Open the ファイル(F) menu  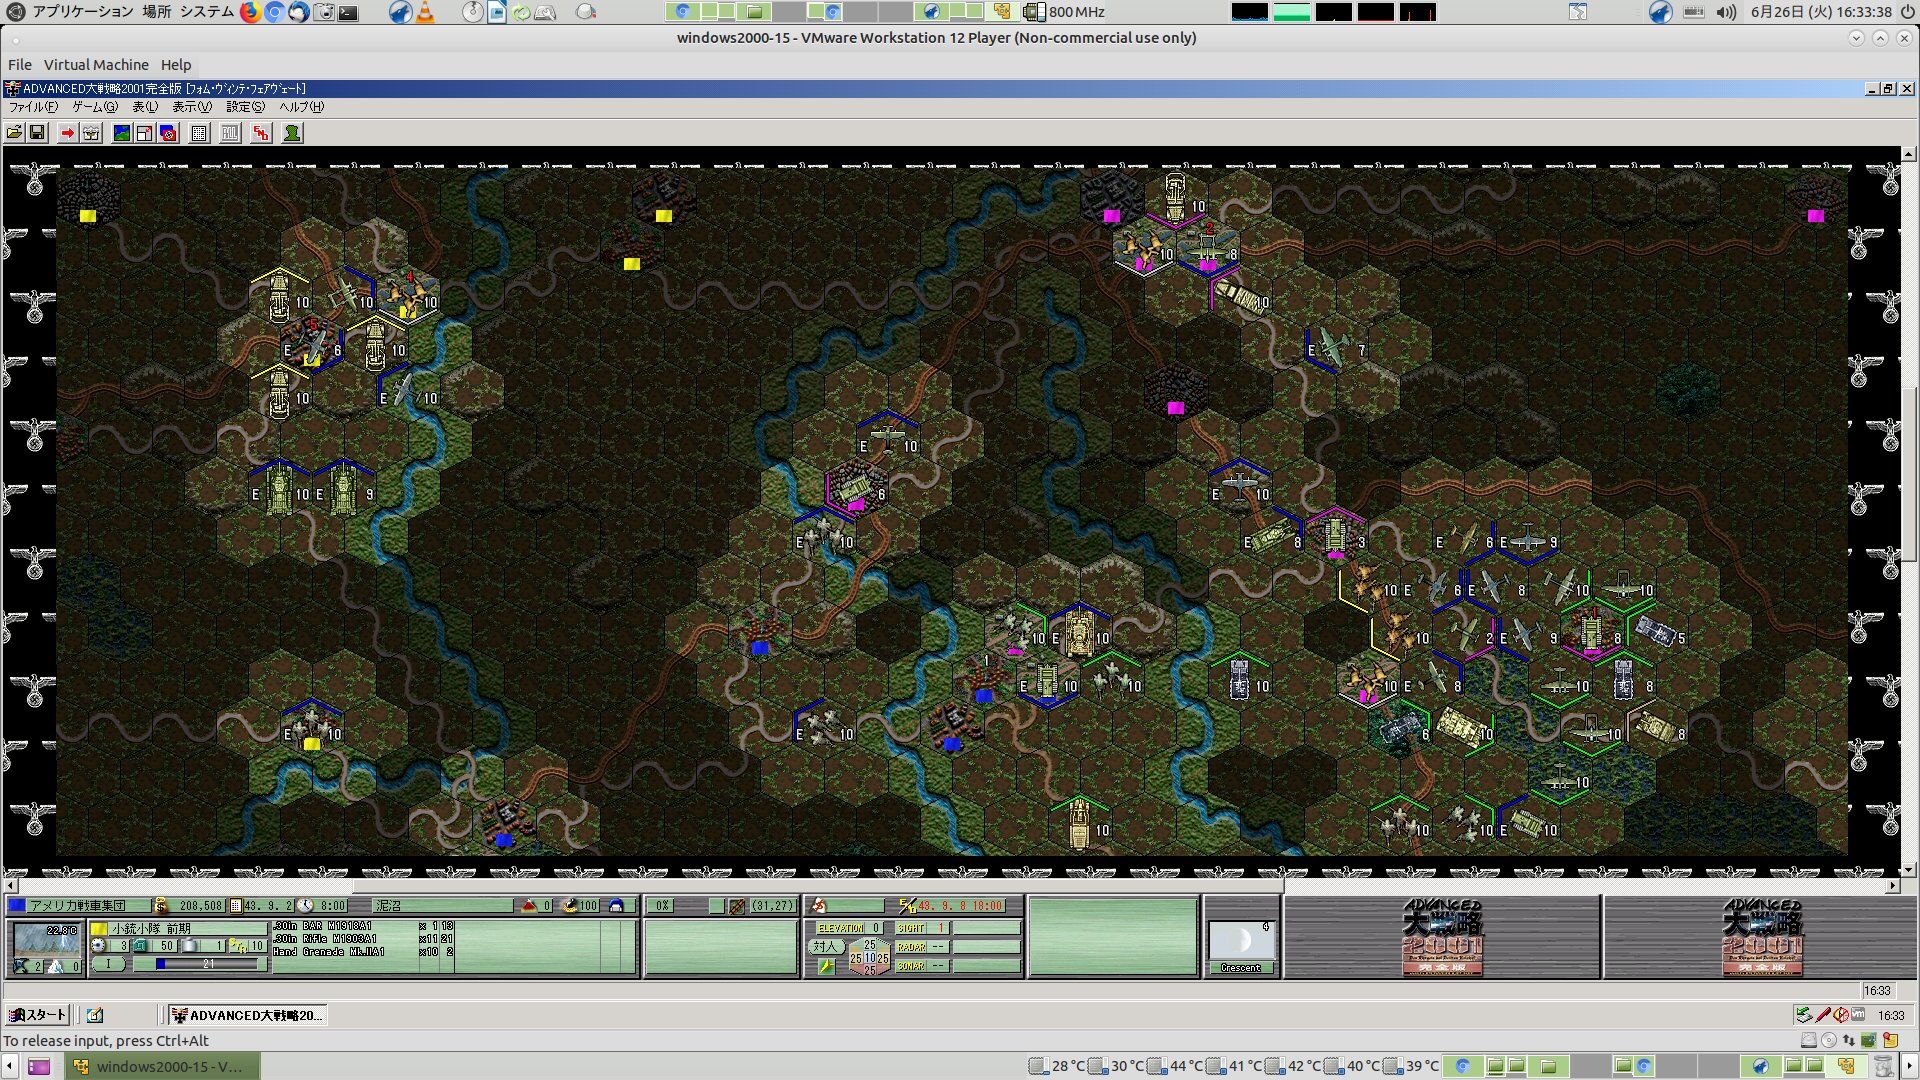(x=33, y=107)
